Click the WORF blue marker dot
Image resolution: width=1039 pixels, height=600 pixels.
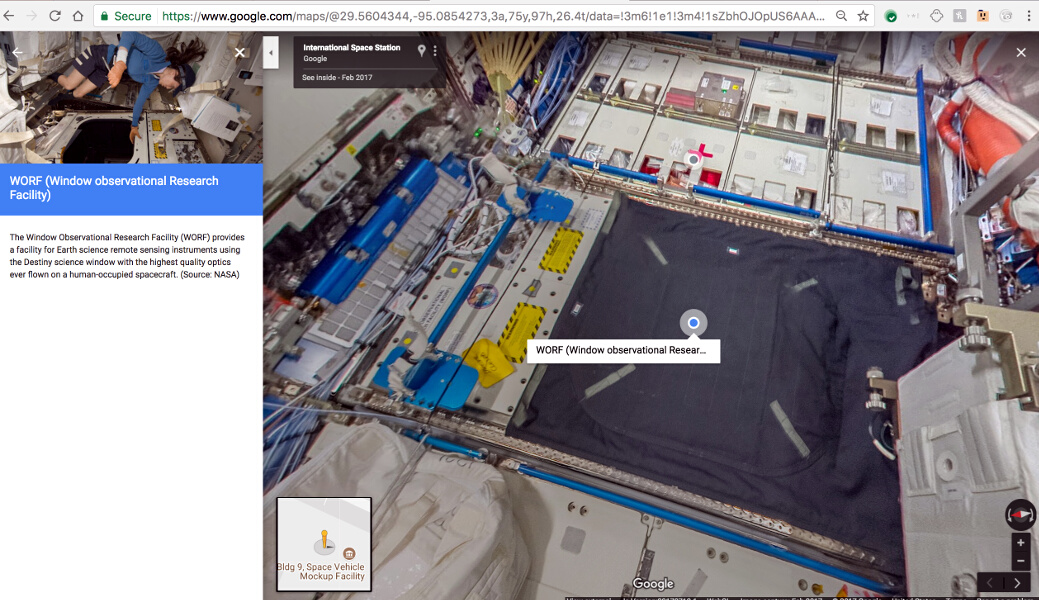[693, 322]
